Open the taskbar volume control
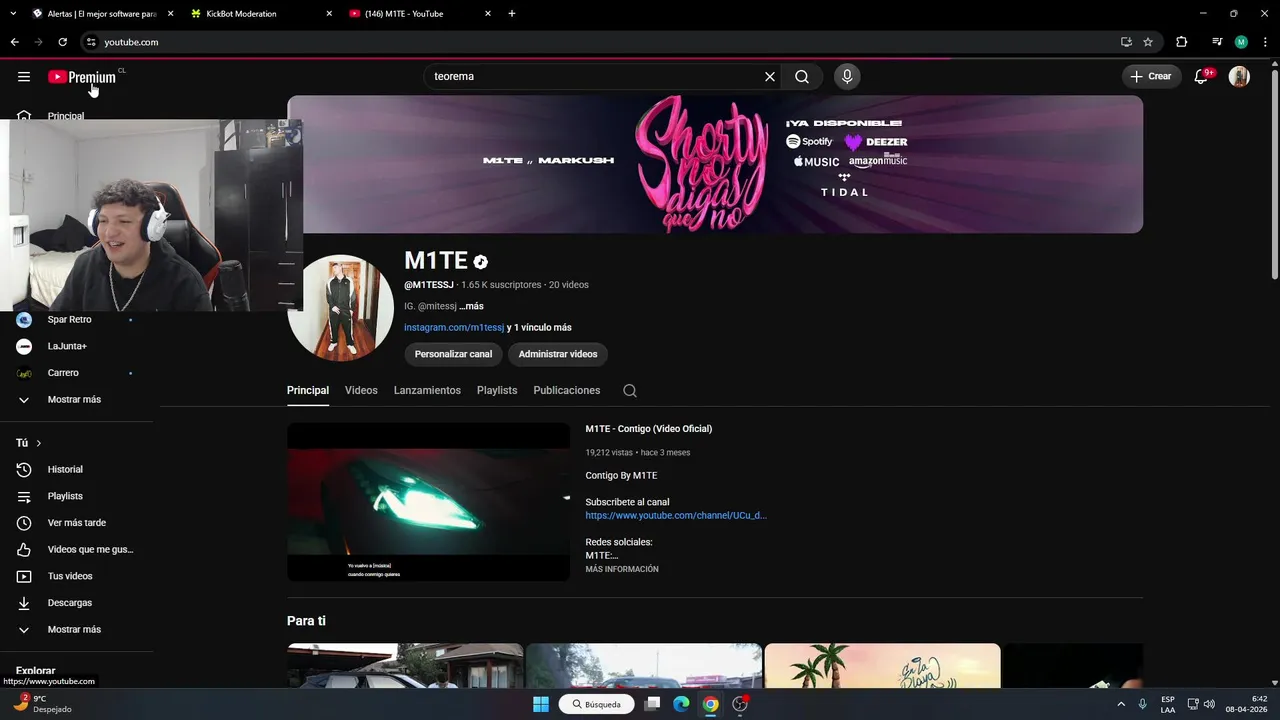Screen dimensions: 1280x720 (x=1209, y=704)
